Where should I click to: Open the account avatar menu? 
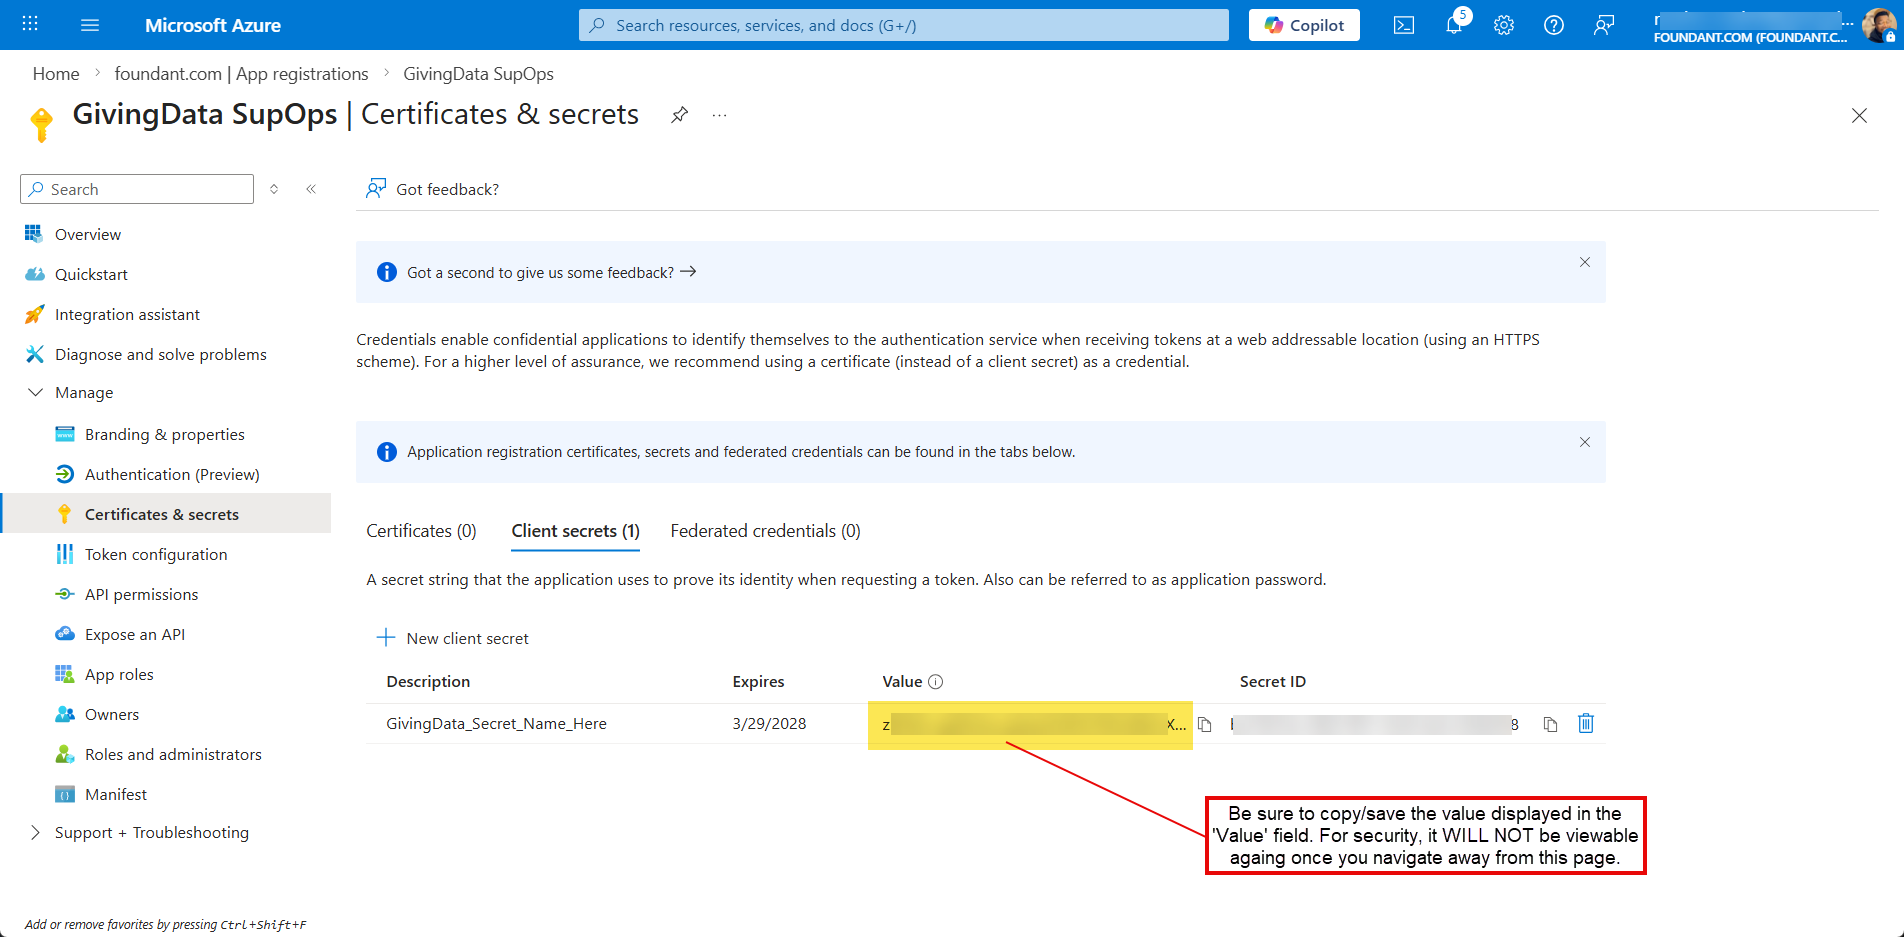(x=1878, y=25)
